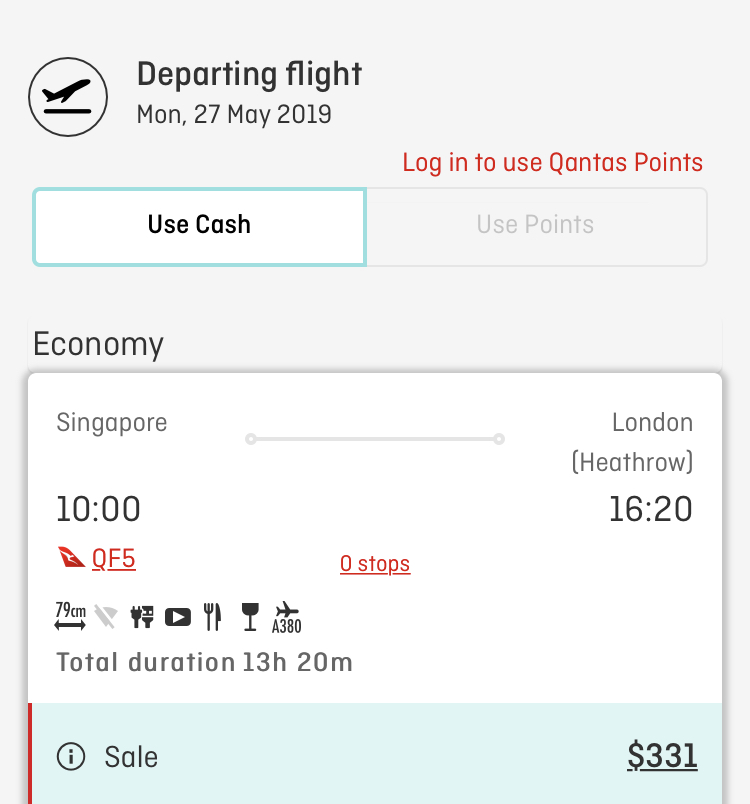Open the QF5 flight number link

click(x=114, y=558)
